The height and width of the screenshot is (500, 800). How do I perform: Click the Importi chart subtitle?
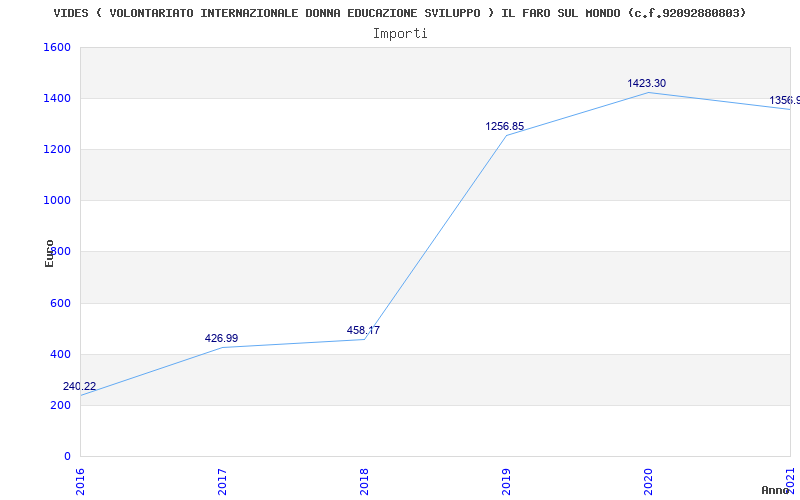tap(400, 34)
